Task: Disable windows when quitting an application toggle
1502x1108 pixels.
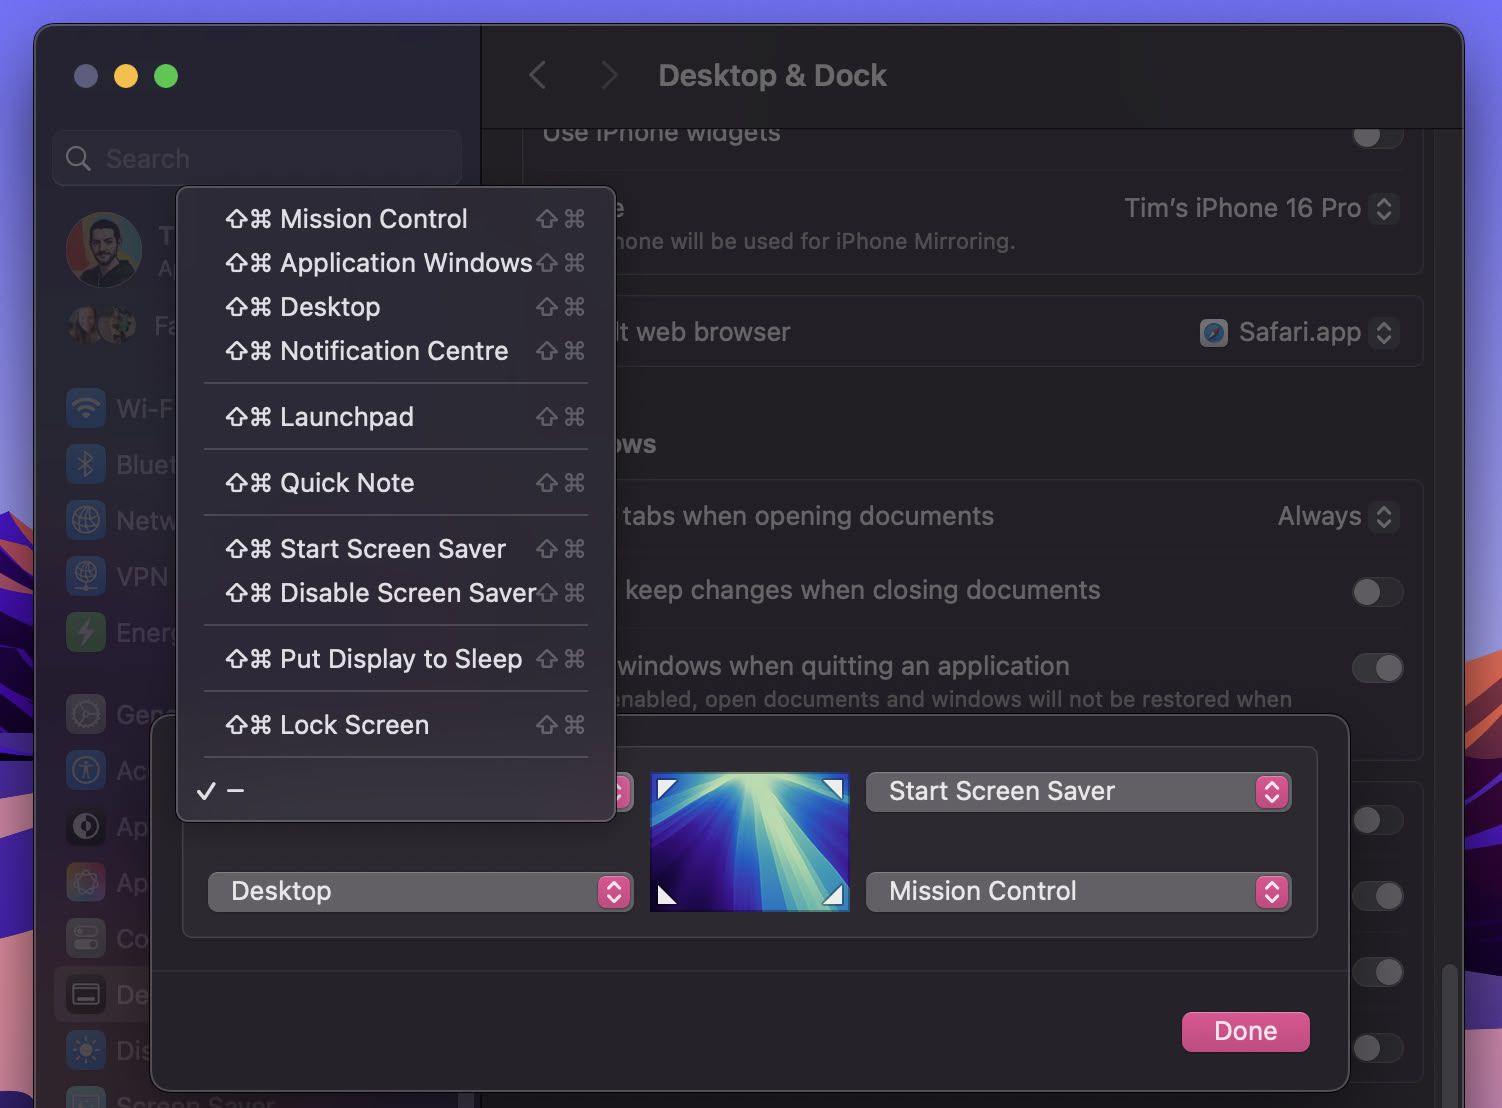Action: (1377, 668)
